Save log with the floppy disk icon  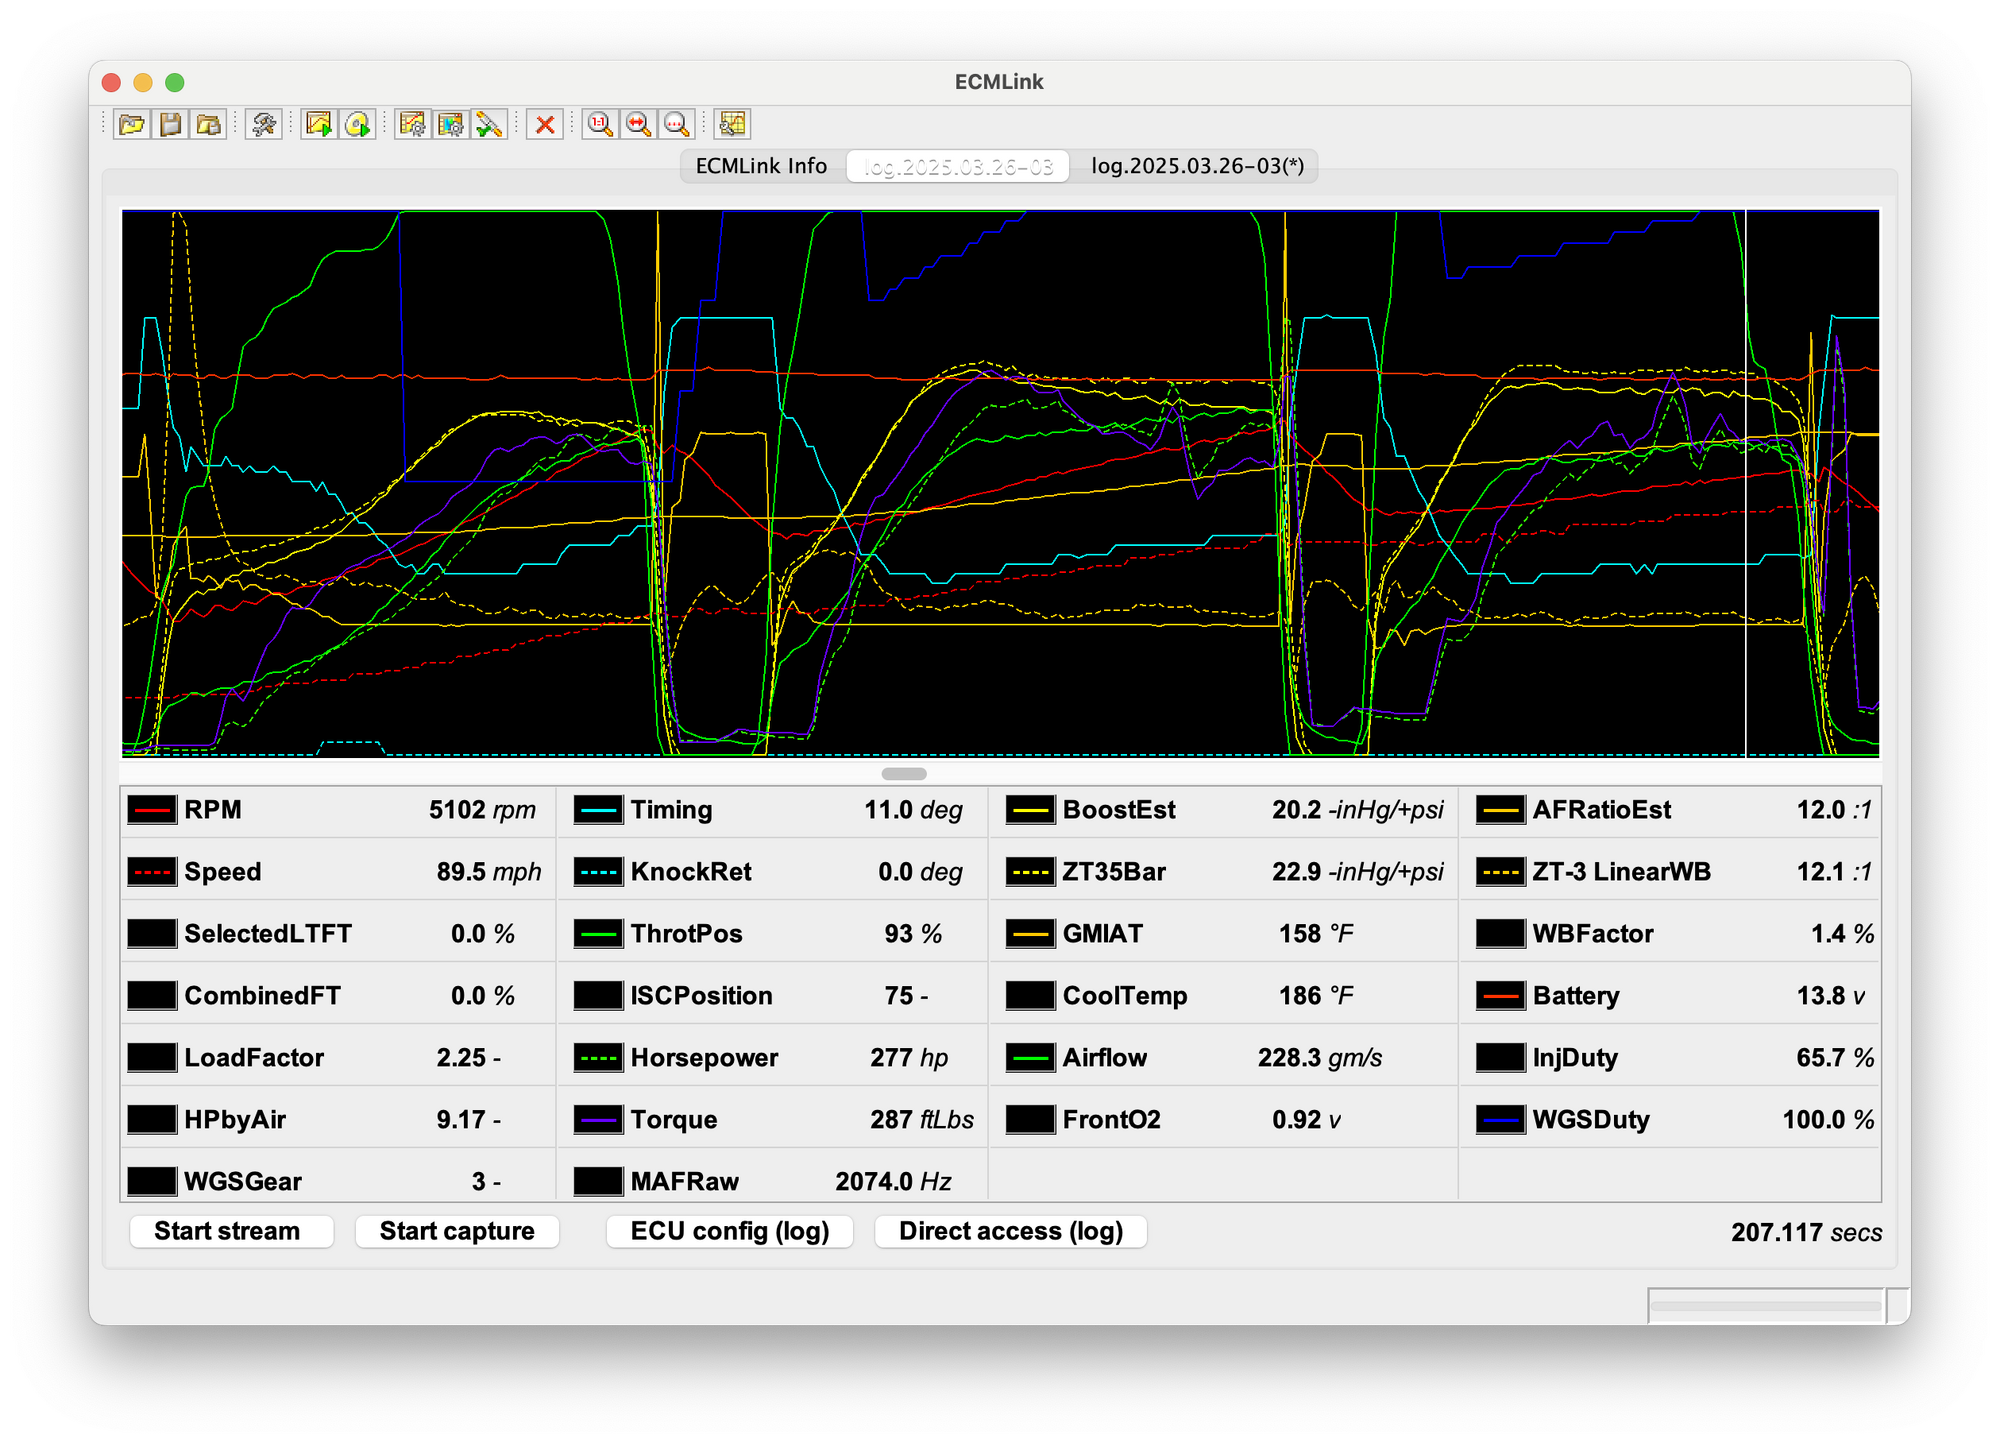point(171,124)
